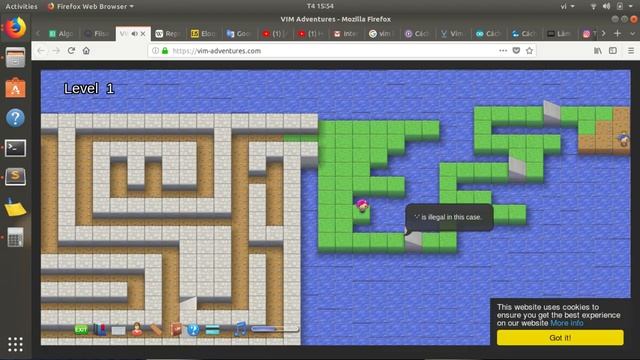
Task: Open Calculator from the dock
Action: click(16, 237)
